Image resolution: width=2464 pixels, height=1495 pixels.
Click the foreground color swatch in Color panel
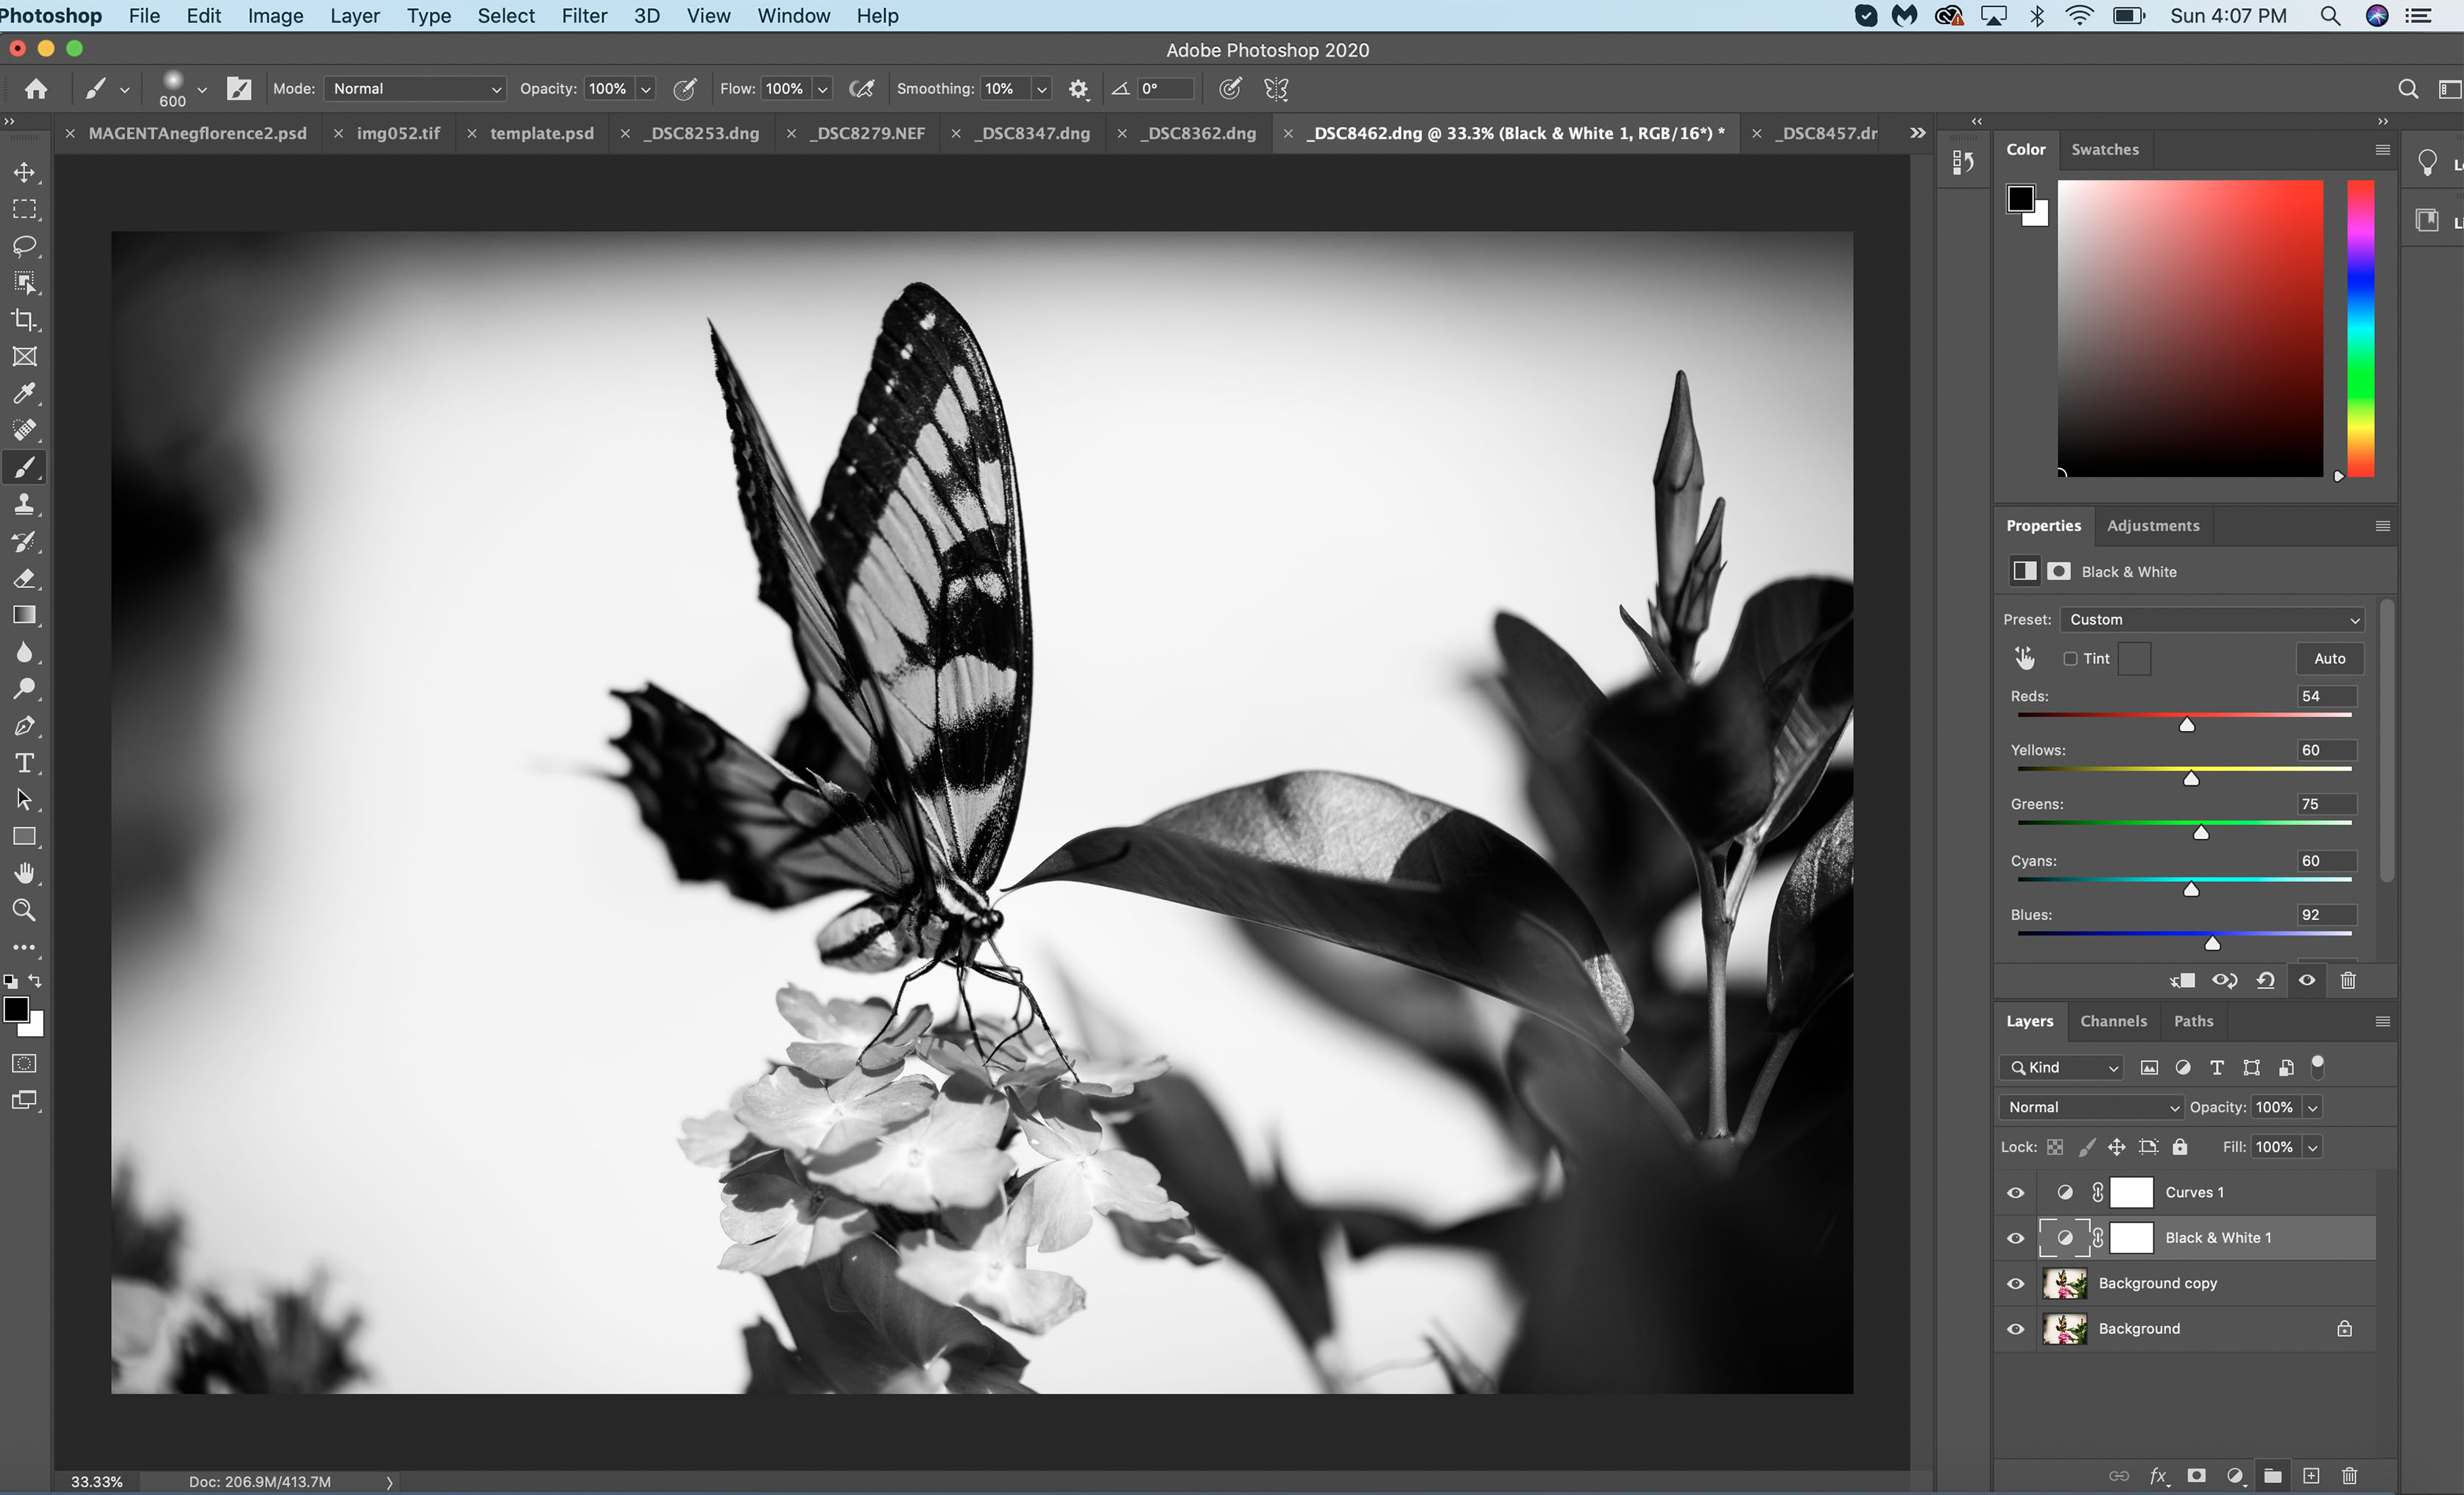click(x=2020, y=199)
